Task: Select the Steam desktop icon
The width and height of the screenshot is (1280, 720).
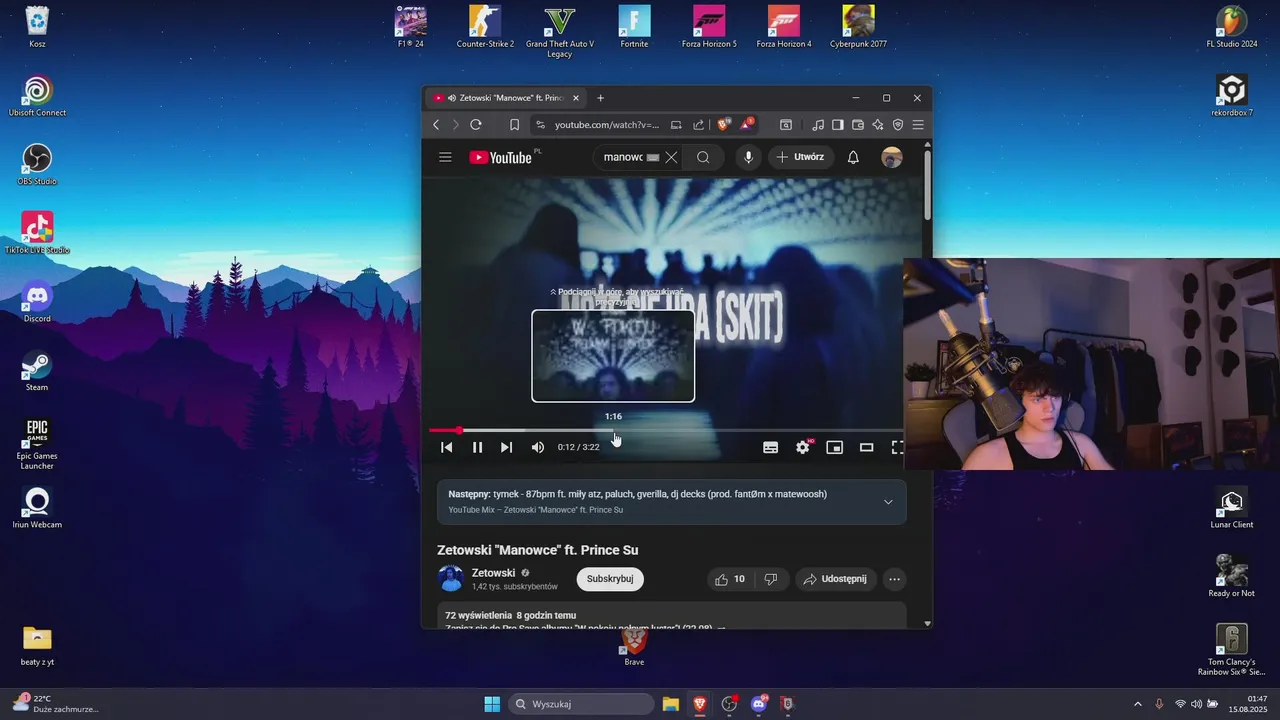Action: coord(37,370)
